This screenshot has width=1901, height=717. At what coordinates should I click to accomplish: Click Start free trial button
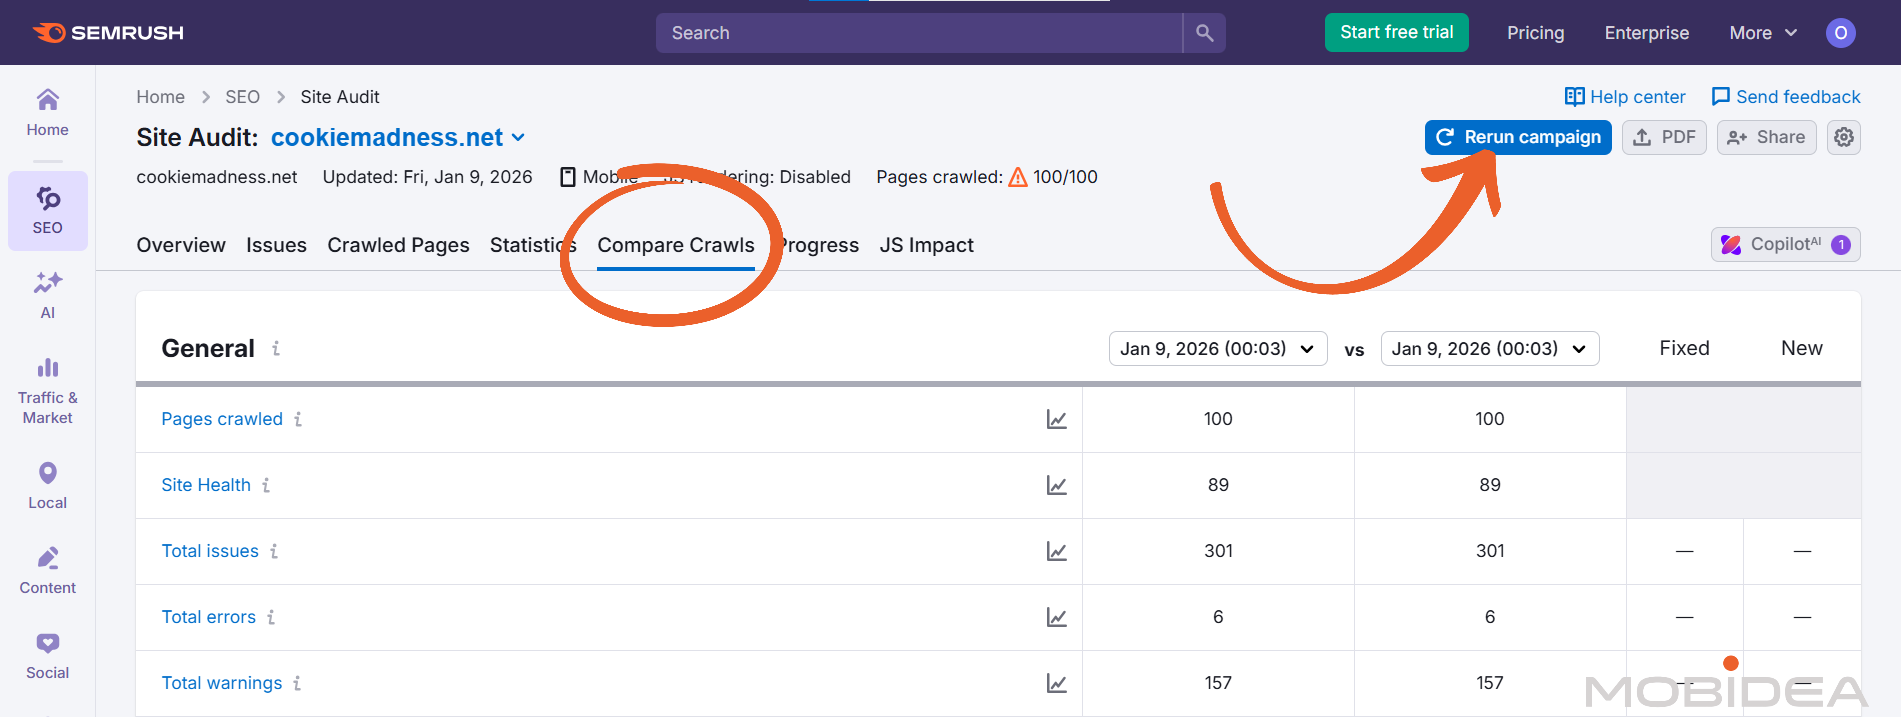(1397, 32)
